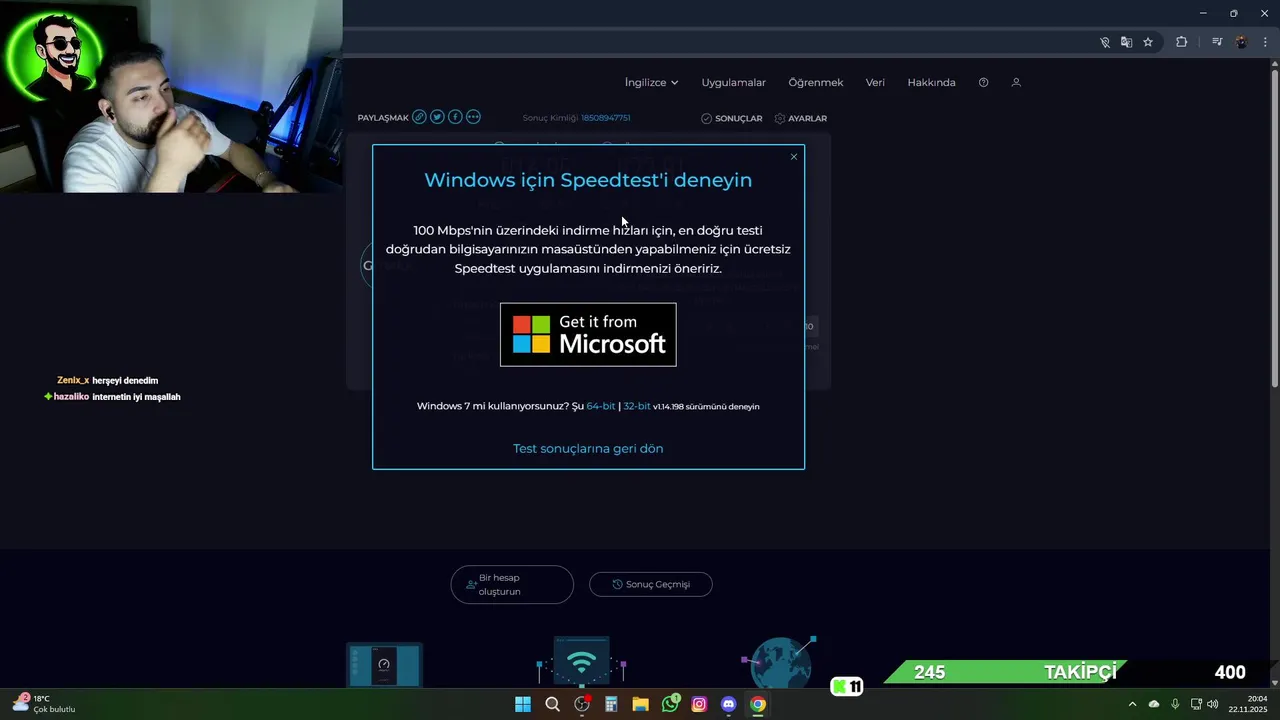Open the Öğrenmek menu
Screen dimensions: 1280x720
[816, 83]
